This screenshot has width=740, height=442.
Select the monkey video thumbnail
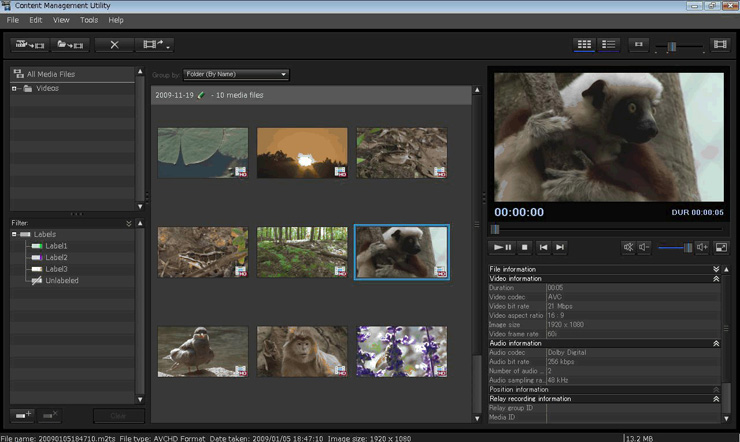pyautogui.click(x=302, y=351)
